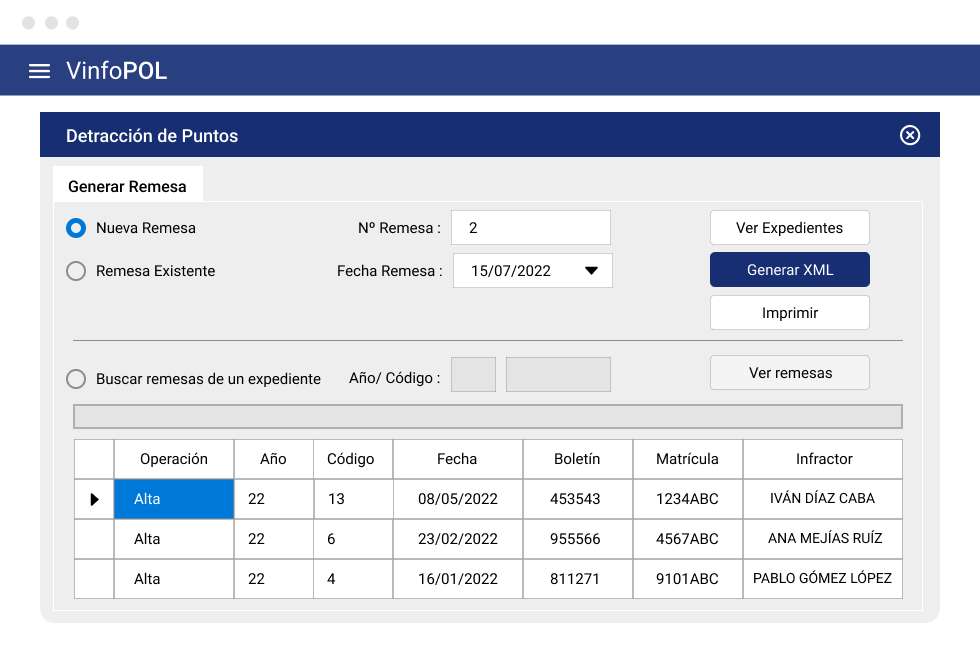Click Boletín number 453543

(x=578, y=499)
